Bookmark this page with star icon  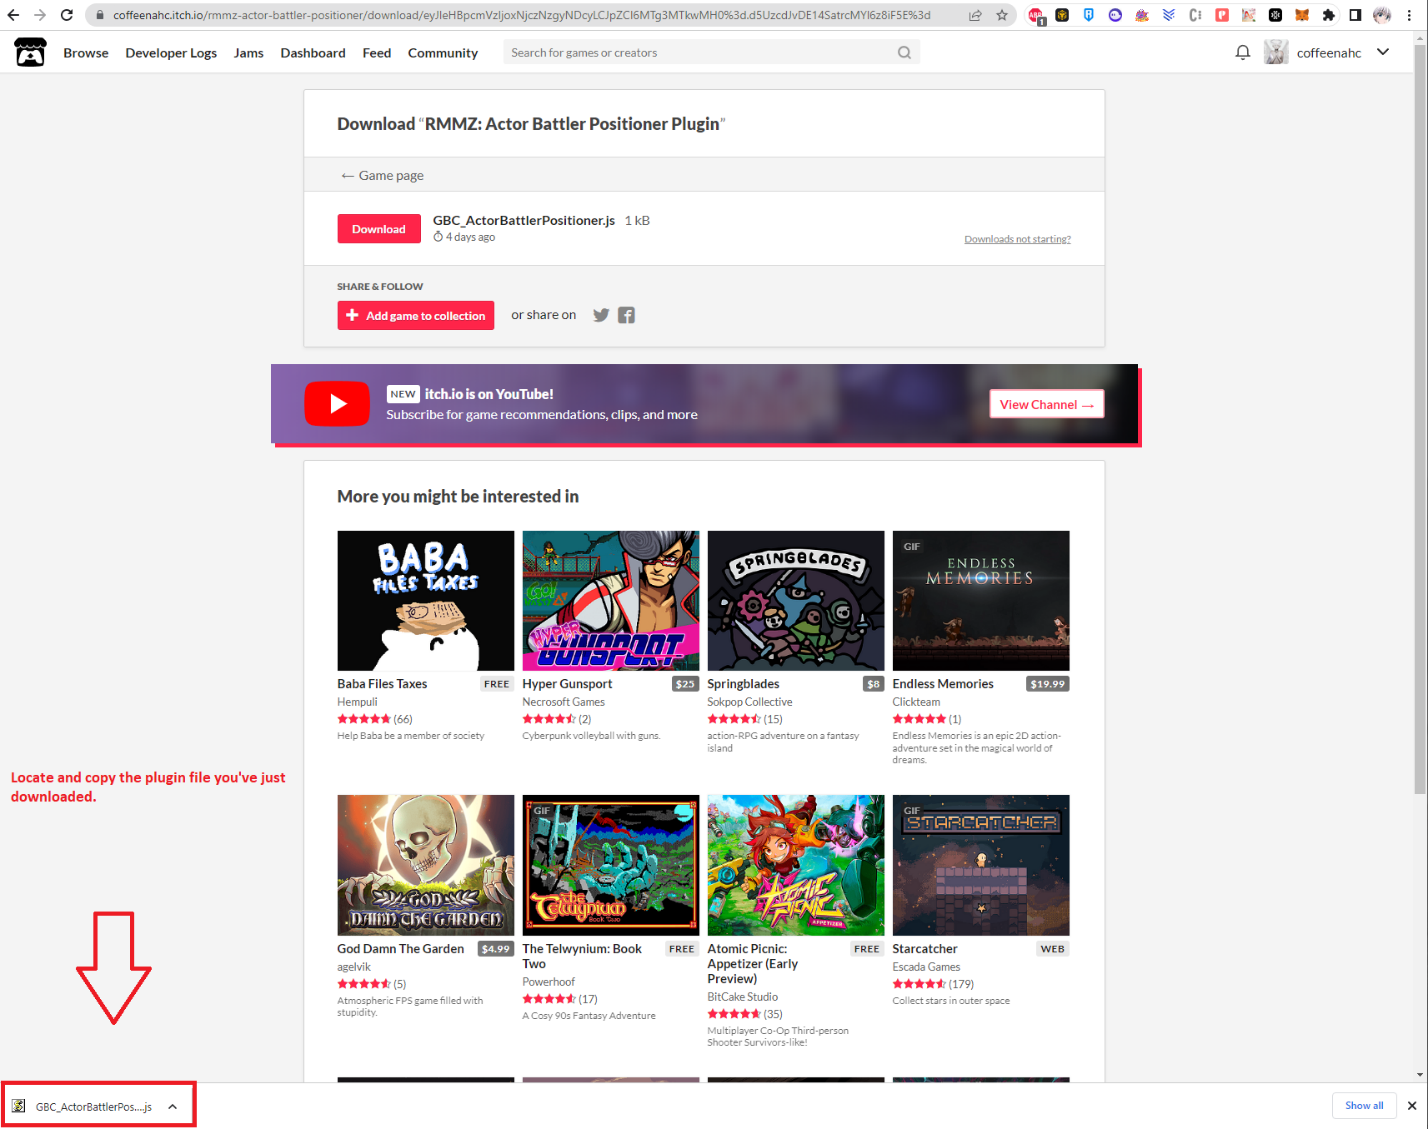point(1002,15)
